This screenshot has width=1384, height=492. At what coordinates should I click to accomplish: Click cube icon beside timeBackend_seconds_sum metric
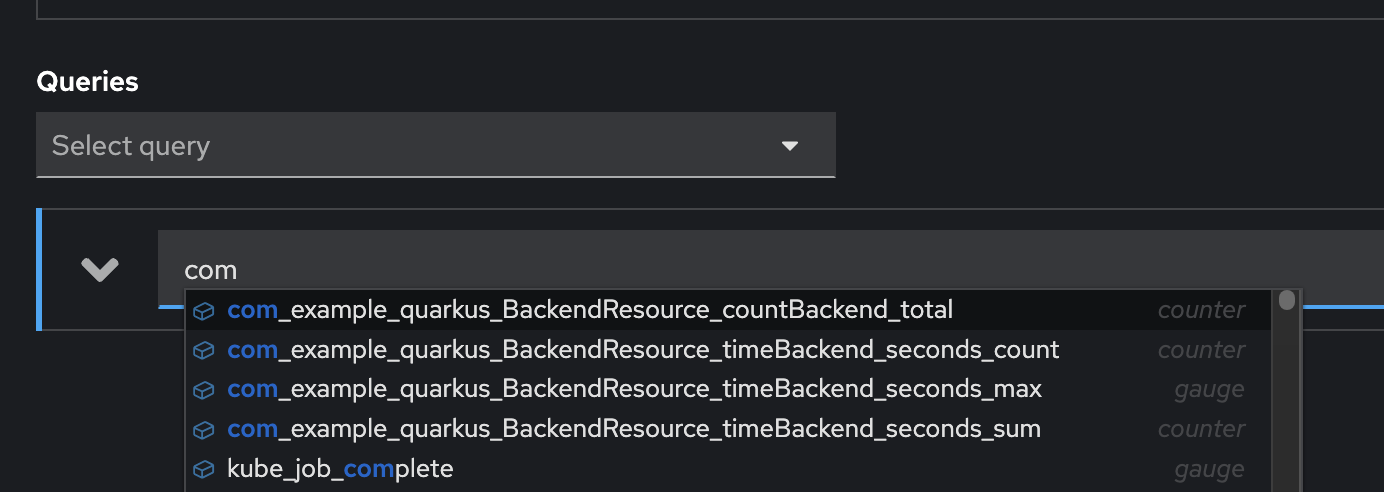tap(204, 430)
